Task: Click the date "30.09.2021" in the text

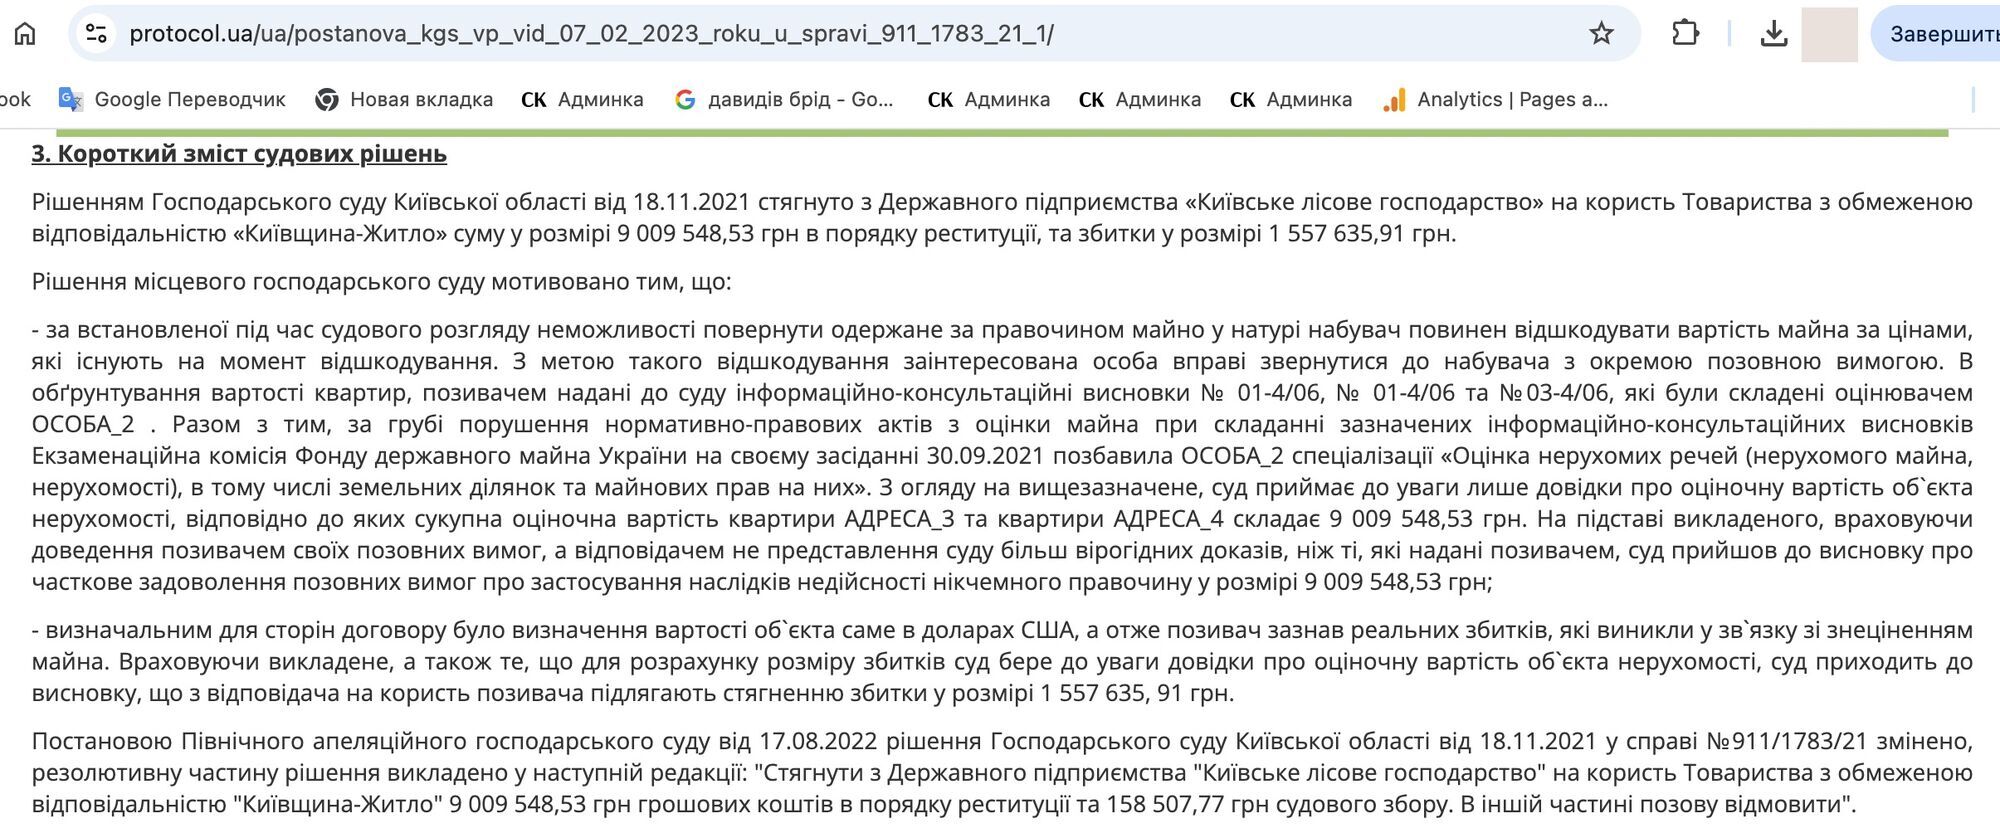Action: [x=985, y=457]
